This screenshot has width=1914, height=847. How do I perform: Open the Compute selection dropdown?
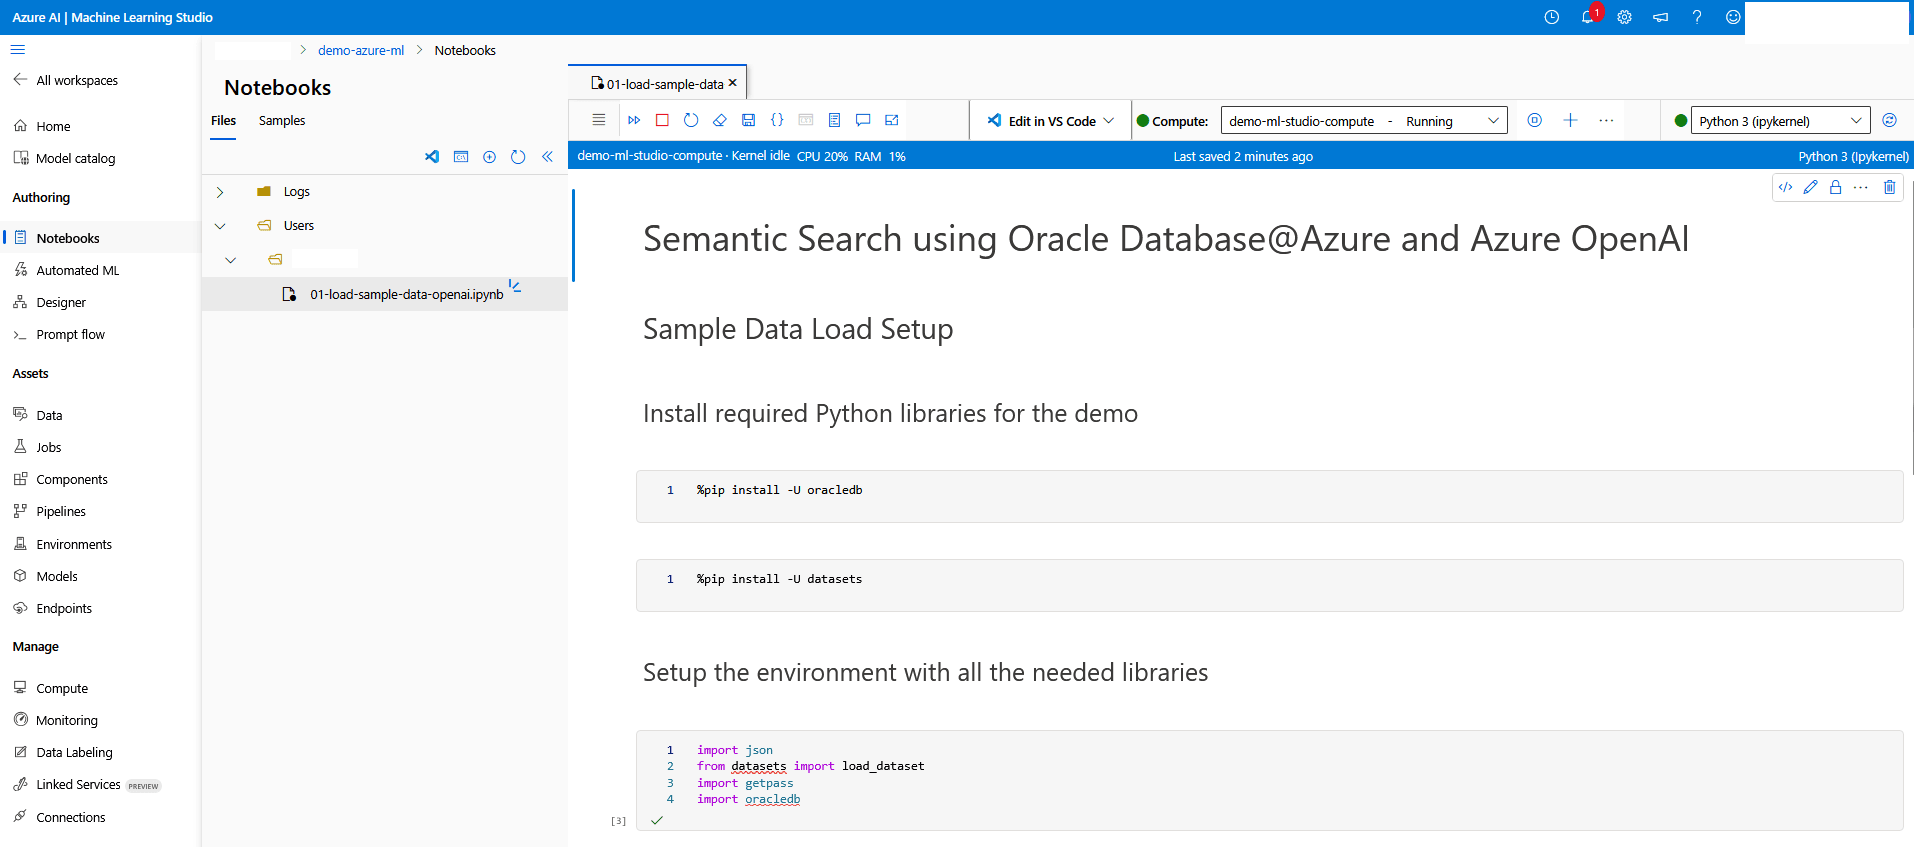(x=1364, y=121)
